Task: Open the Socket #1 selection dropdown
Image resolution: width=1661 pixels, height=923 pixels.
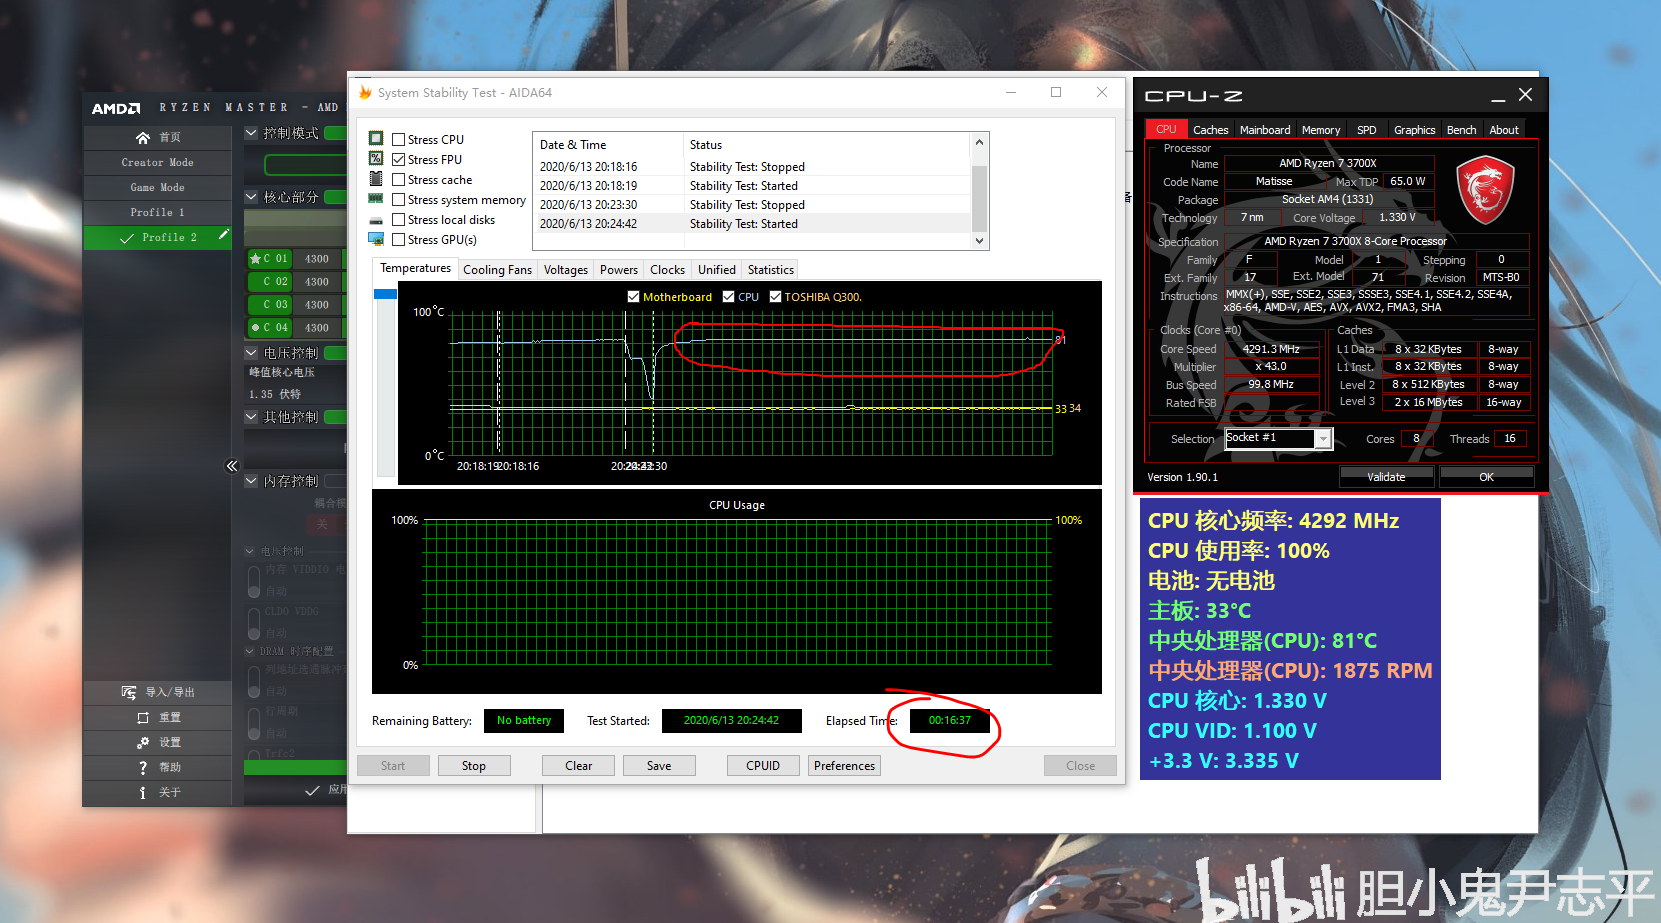Action: click(1323, 438)
